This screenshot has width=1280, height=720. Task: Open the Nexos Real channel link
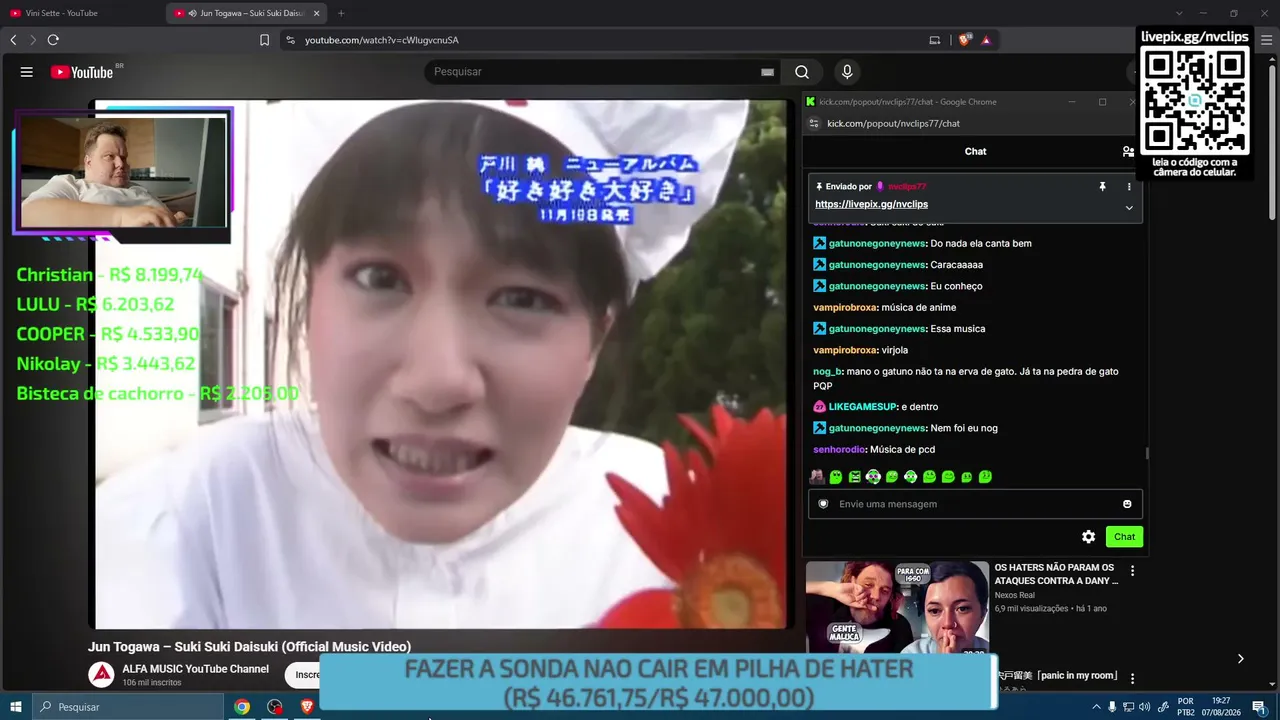1014,595
